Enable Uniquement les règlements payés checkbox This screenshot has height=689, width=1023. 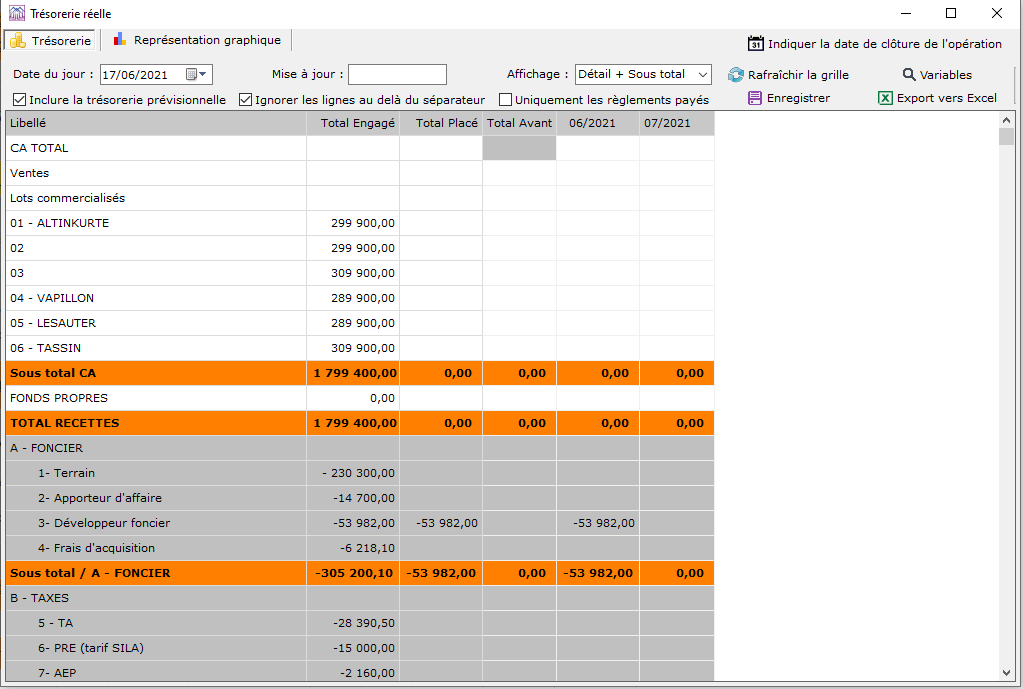click(x=506, y=100)
